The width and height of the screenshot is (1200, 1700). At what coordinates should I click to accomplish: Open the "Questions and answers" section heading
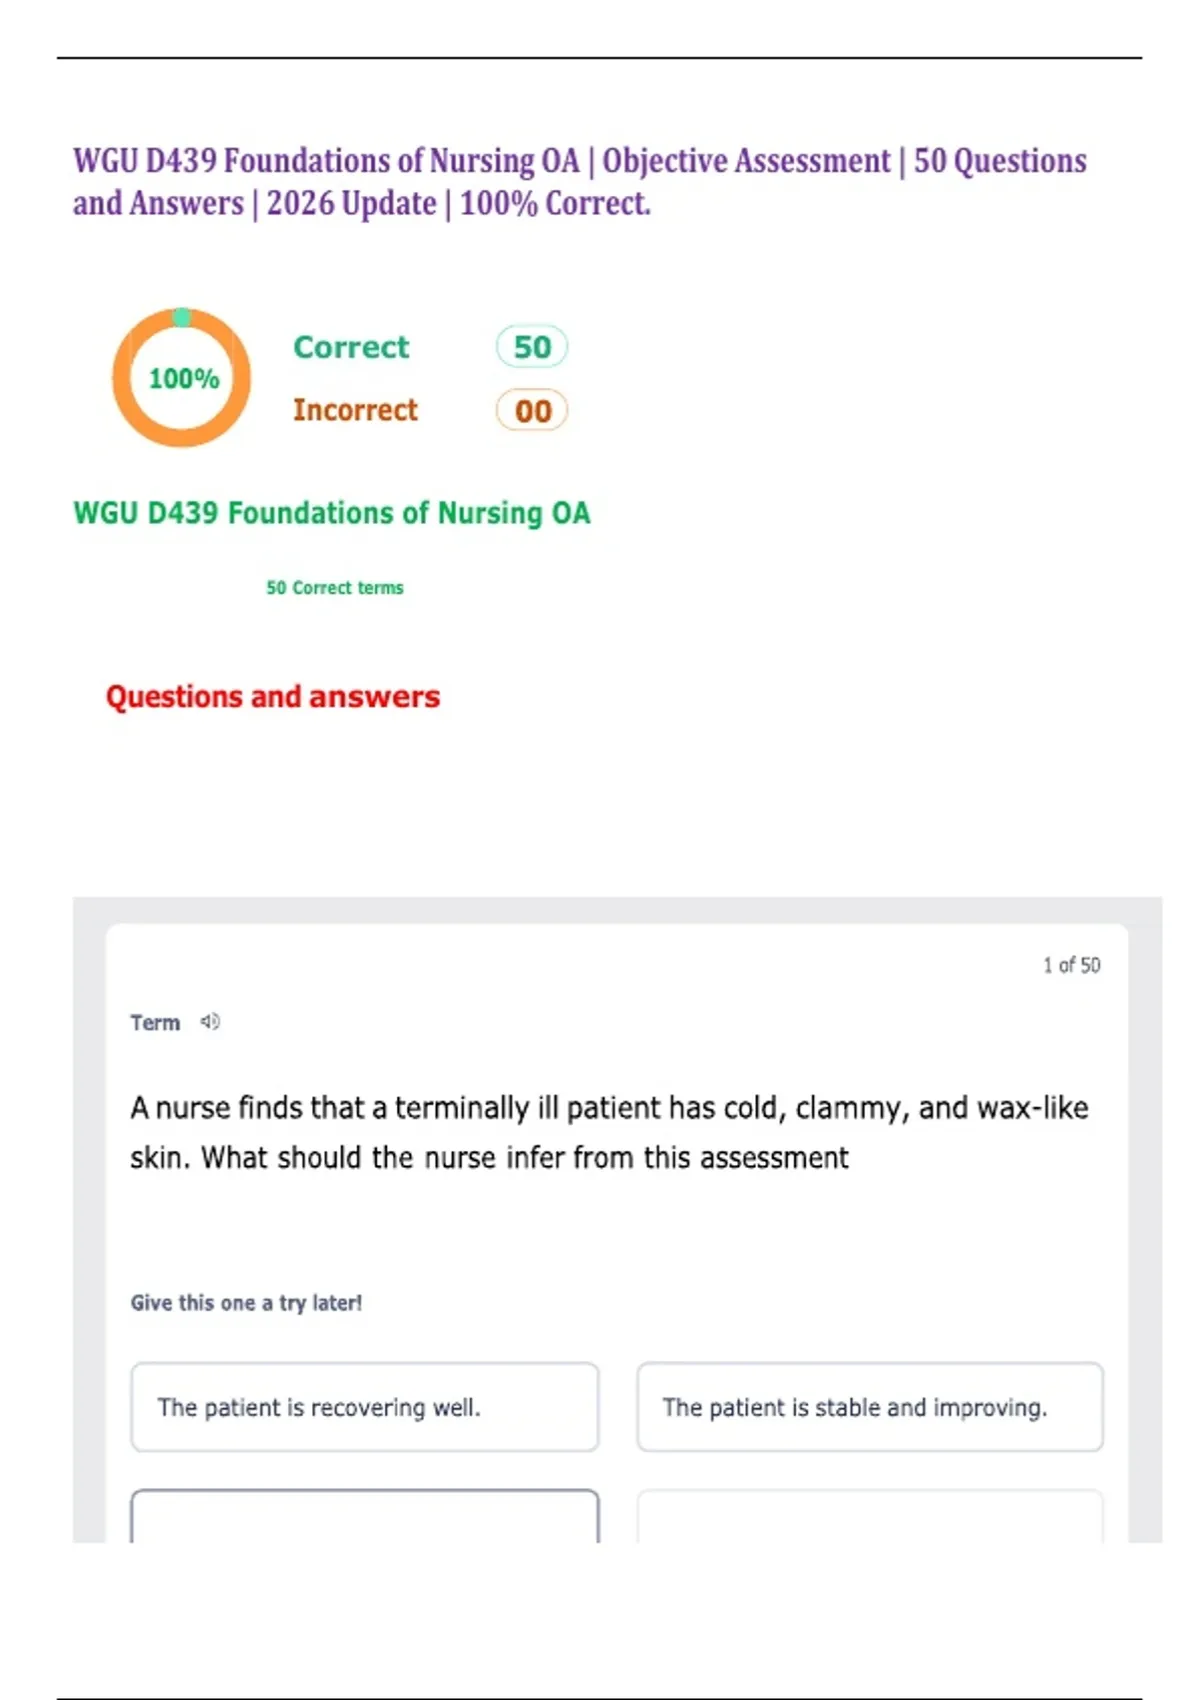(x=273, y=697)
